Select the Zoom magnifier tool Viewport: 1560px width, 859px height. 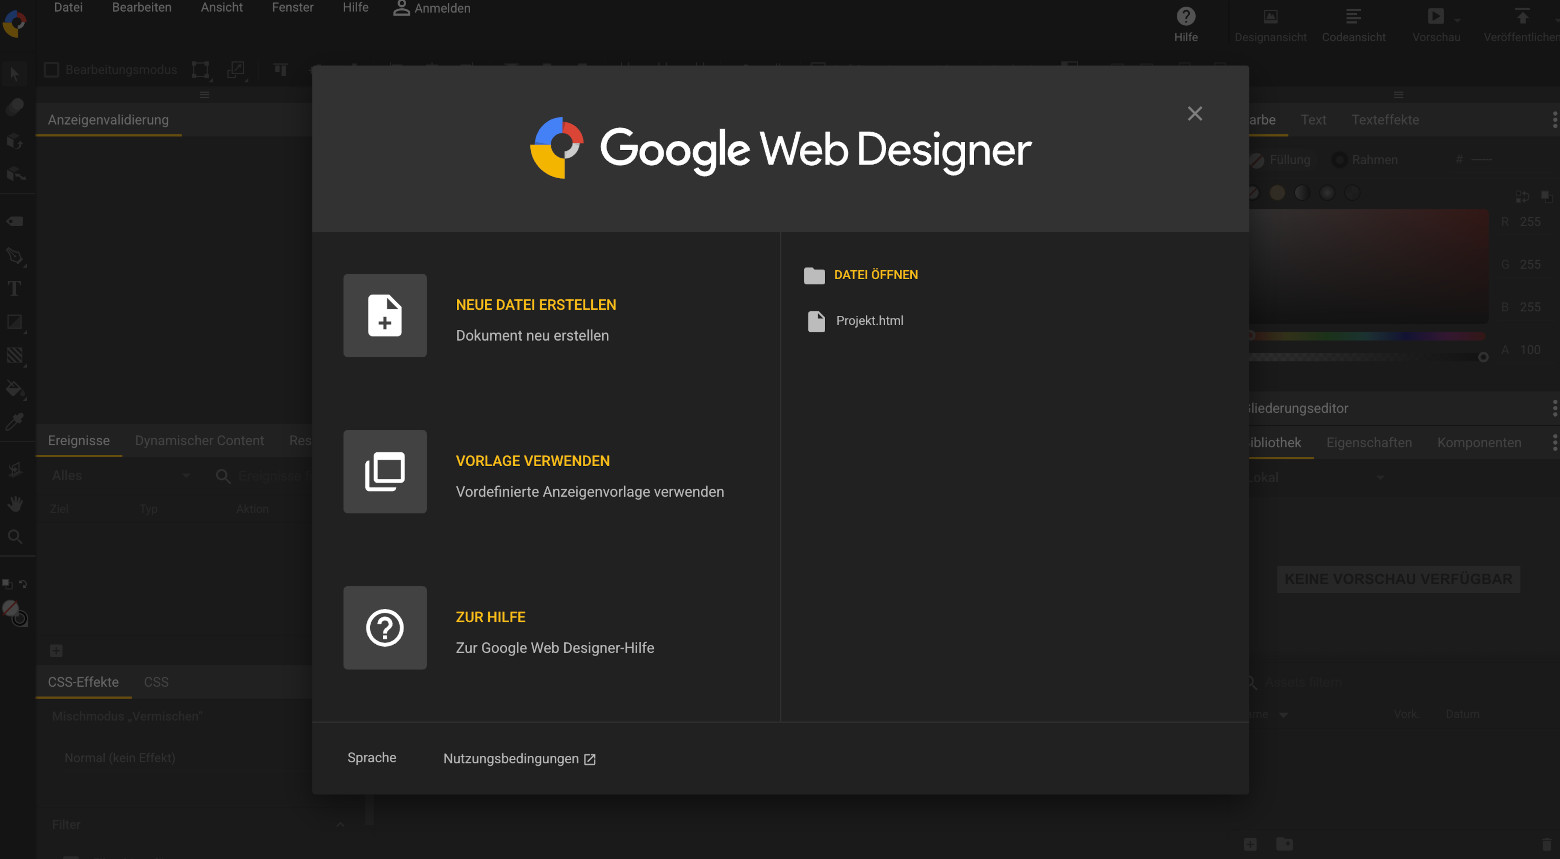(x=15, y=537)
